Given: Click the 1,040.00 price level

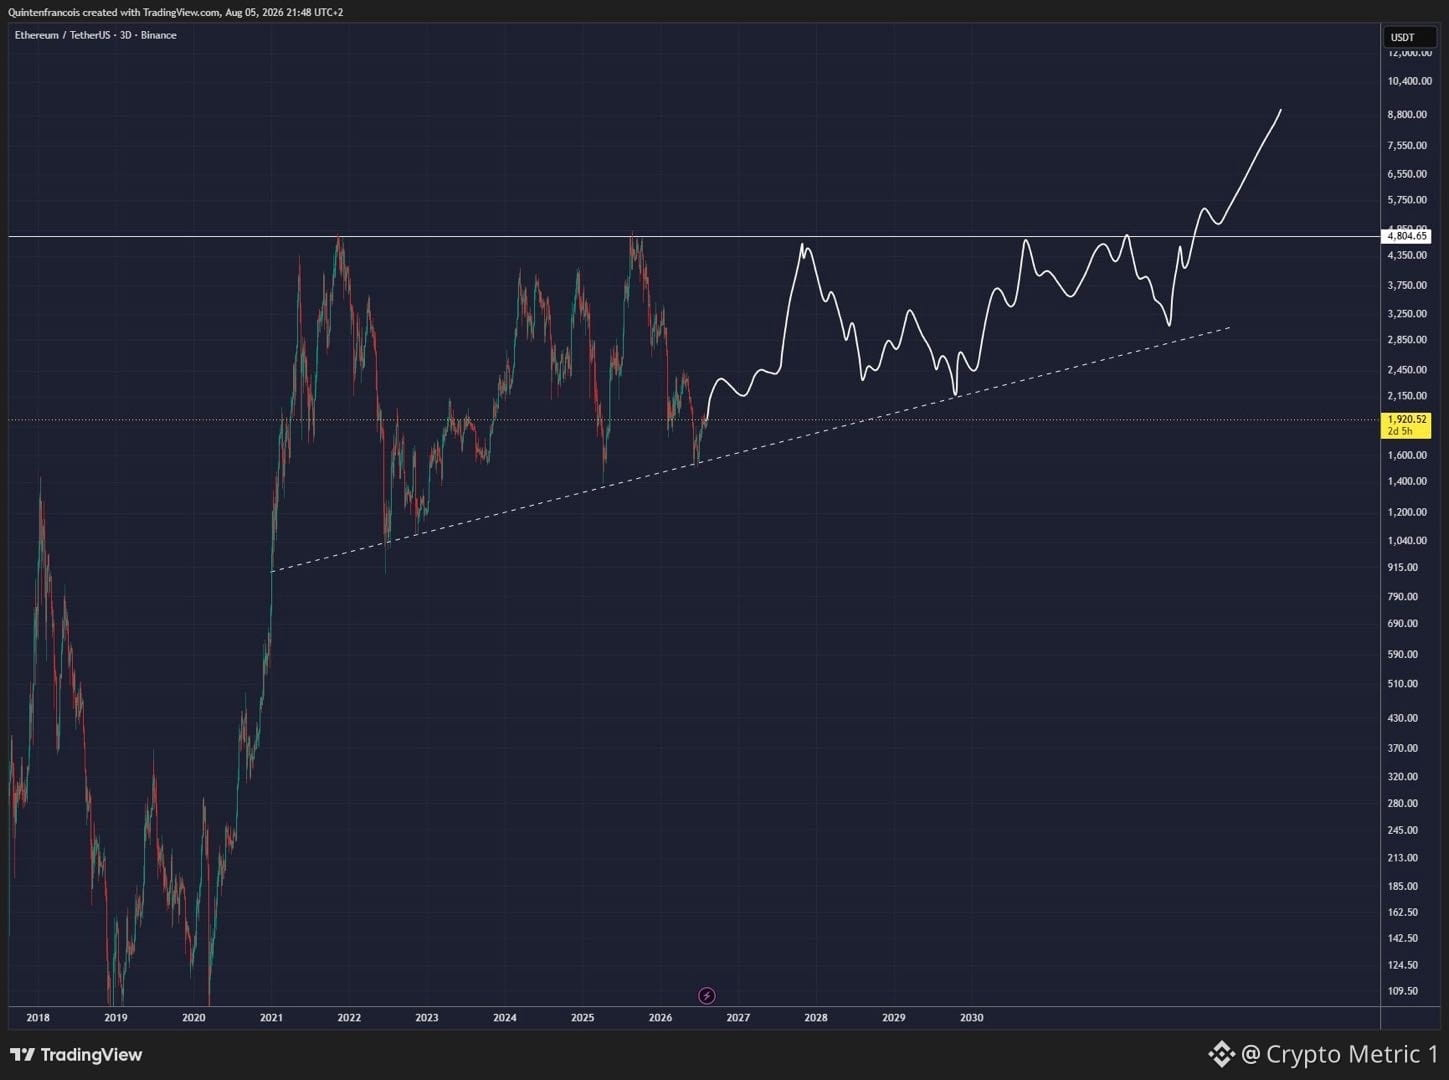Looking at the screenshot, I should [x=1407, y=541].
